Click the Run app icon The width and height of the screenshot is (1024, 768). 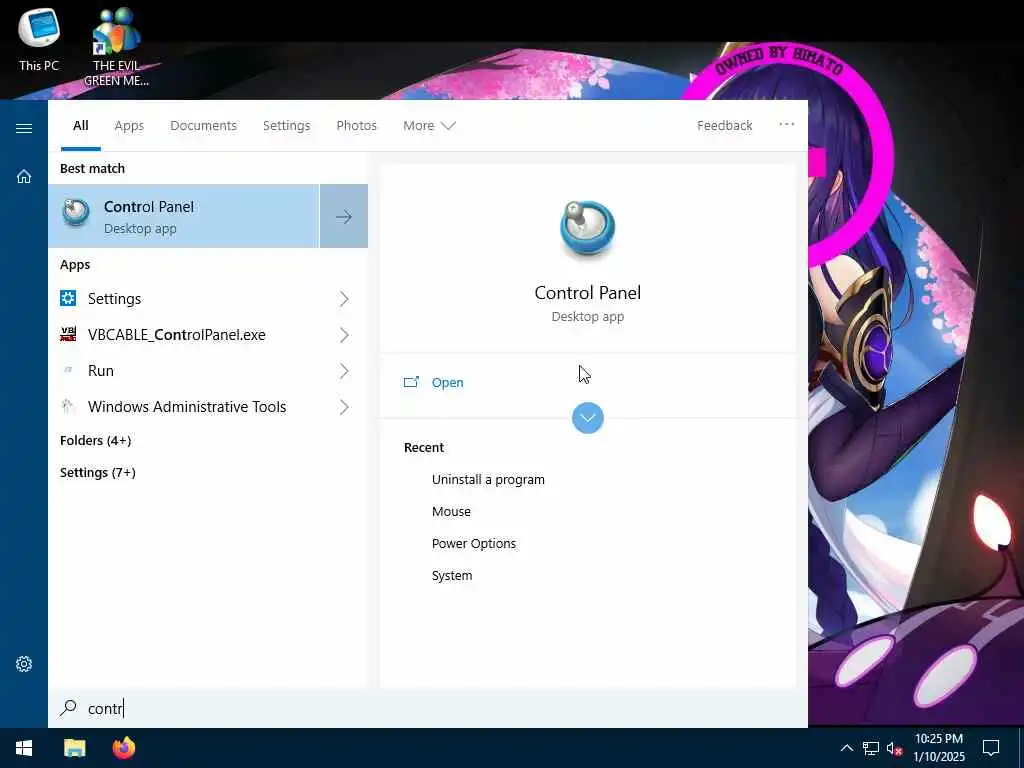68,370
